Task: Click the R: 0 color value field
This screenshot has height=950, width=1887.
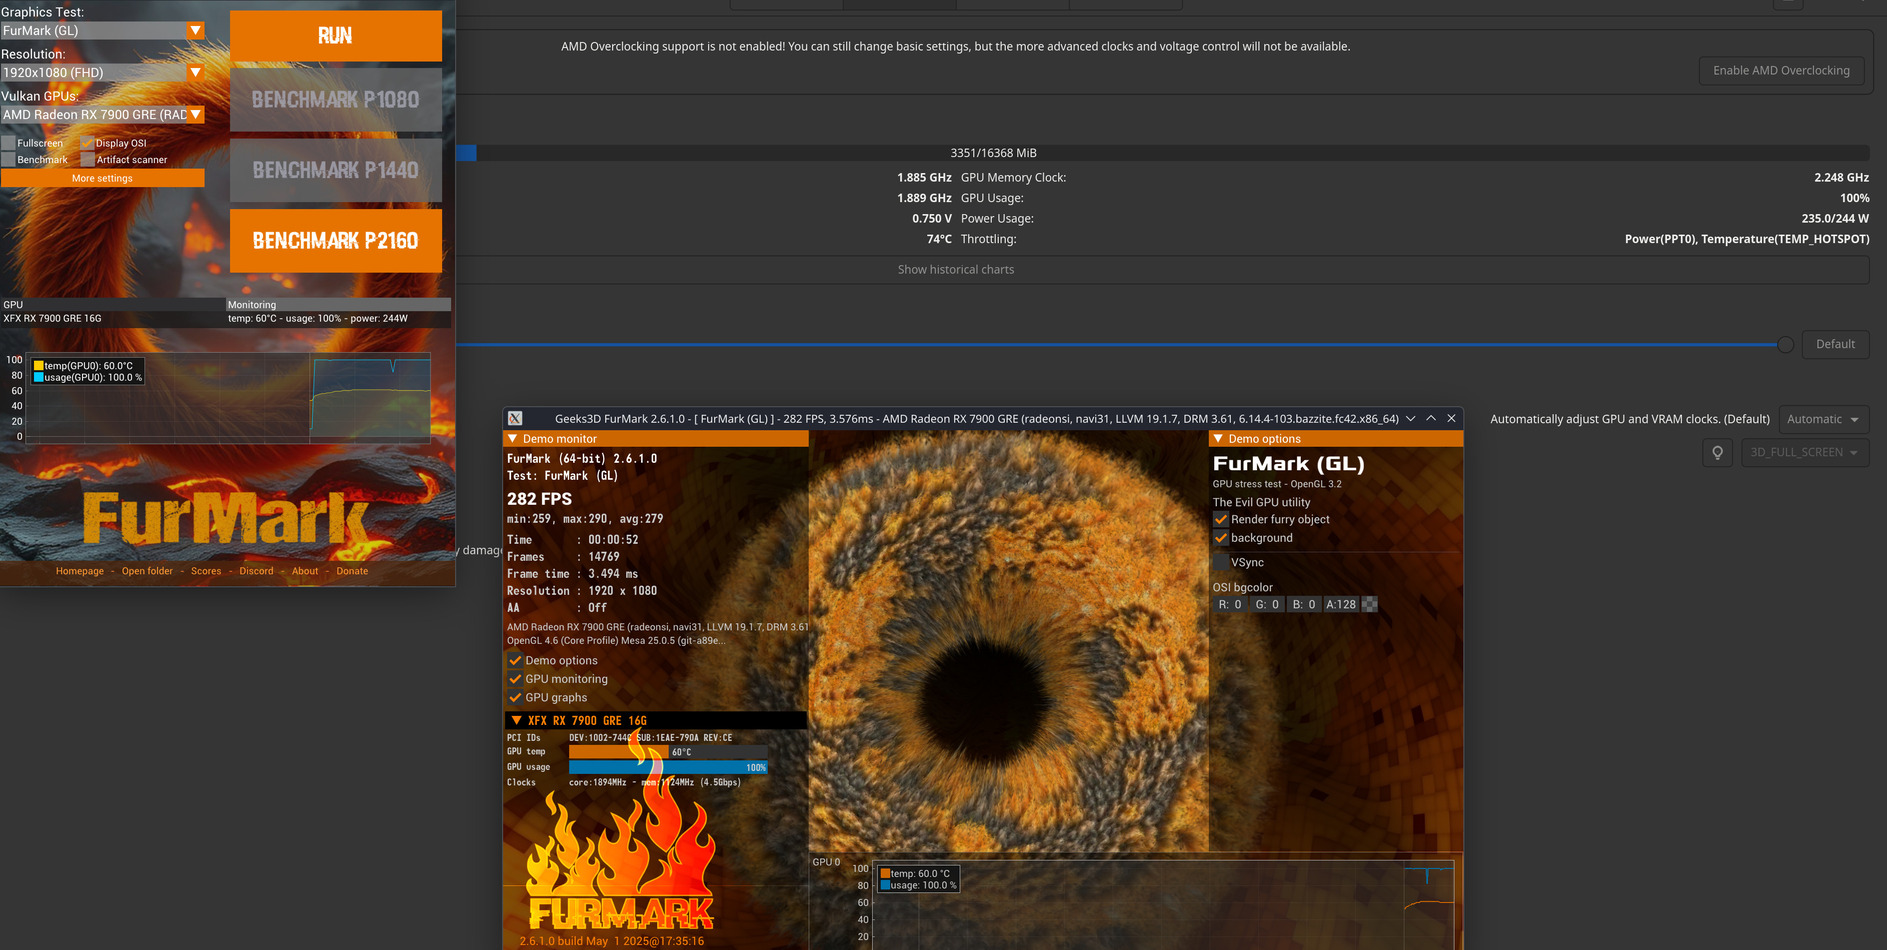Action: coord(1230,605)
